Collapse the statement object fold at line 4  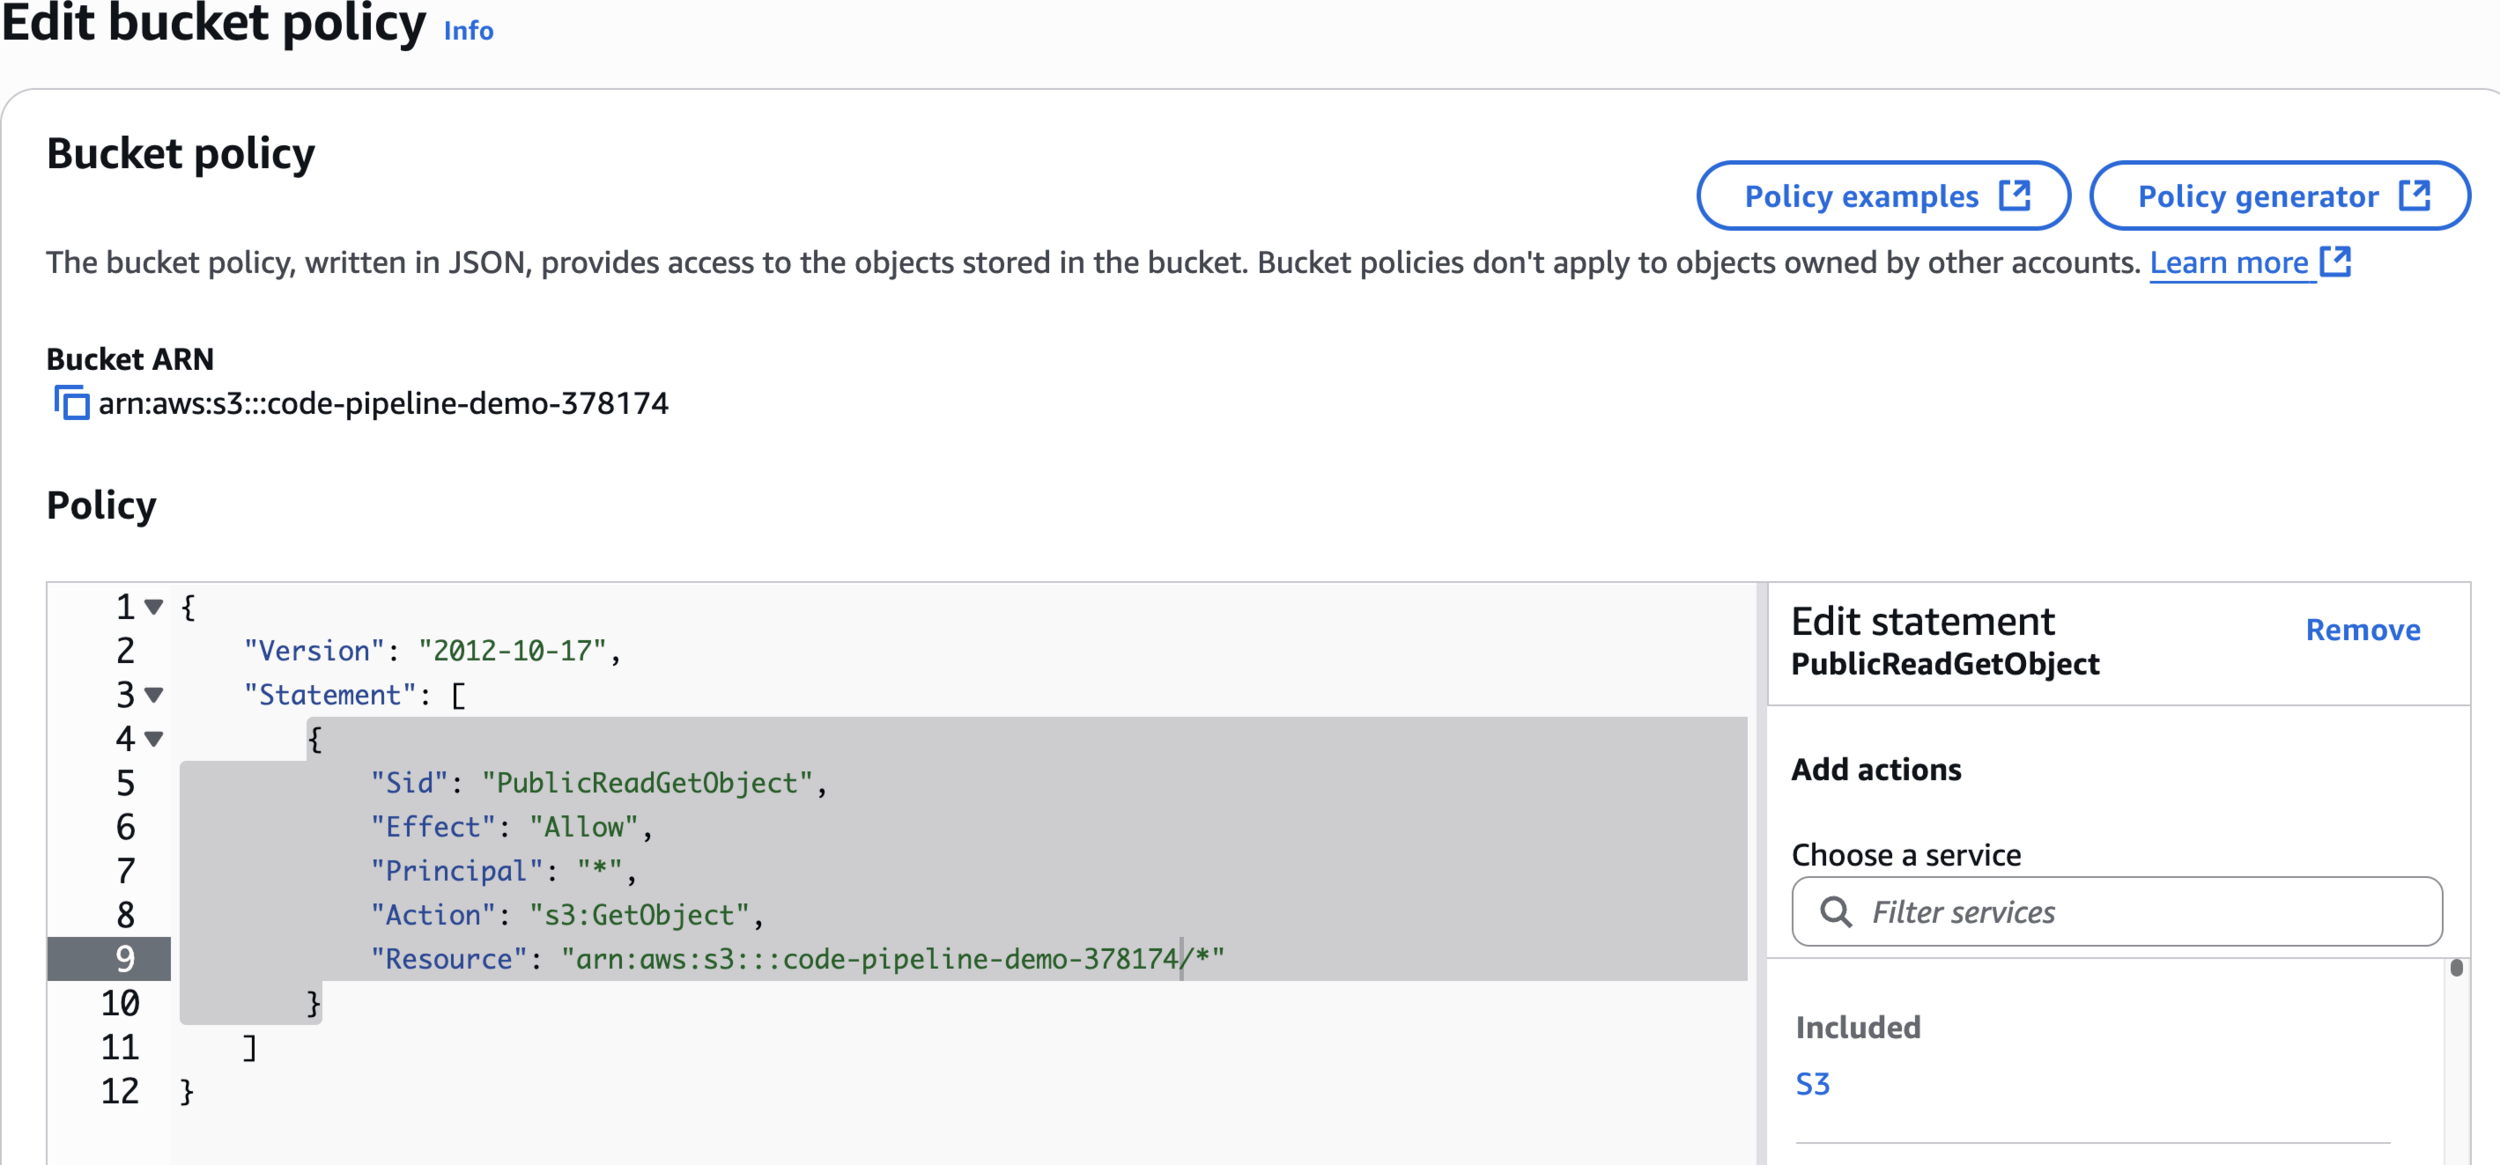click(x=154, y=738)
